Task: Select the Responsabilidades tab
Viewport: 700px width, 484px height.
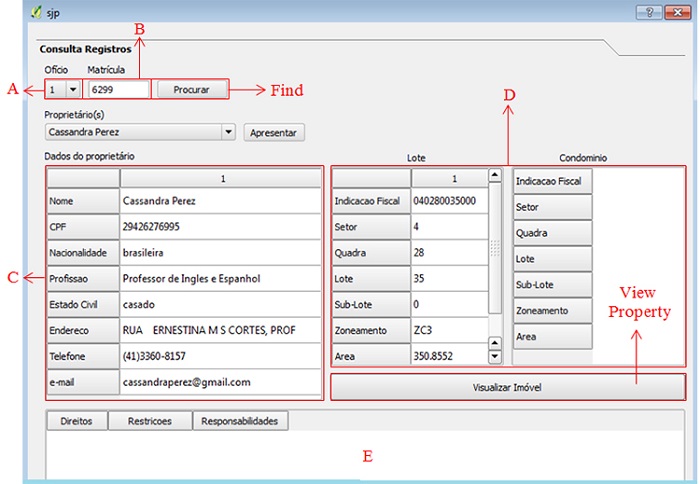Action: click(x=240, y=421)
